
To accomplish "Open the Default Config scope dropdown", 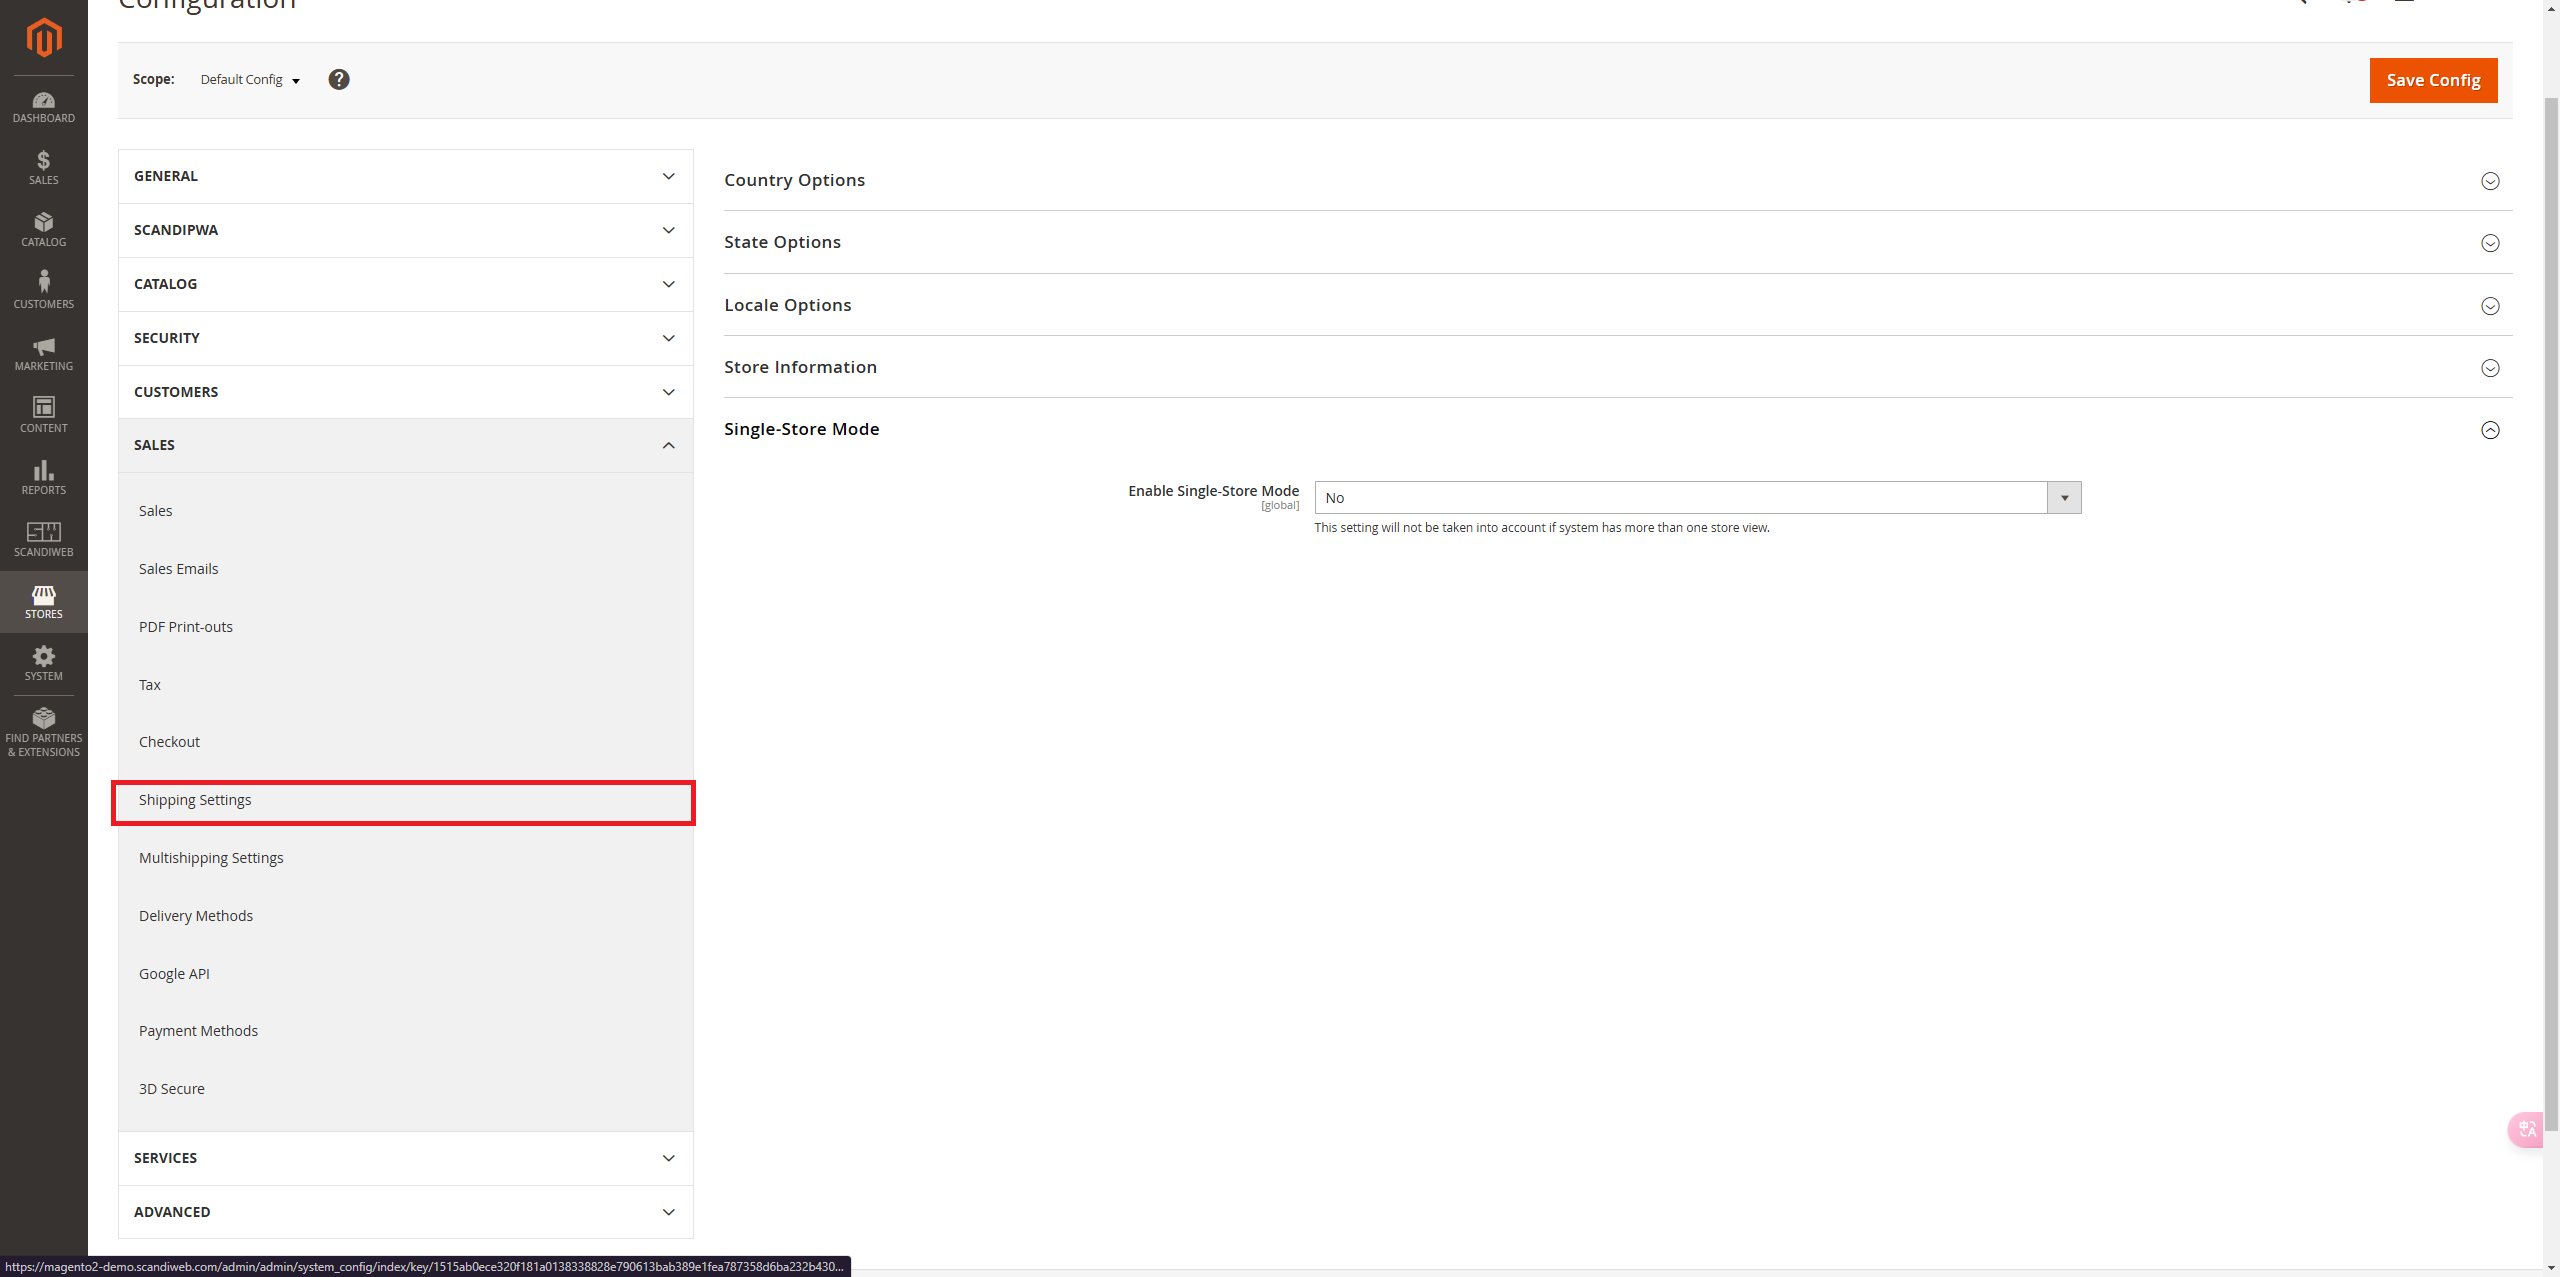I will click(250, 80).
